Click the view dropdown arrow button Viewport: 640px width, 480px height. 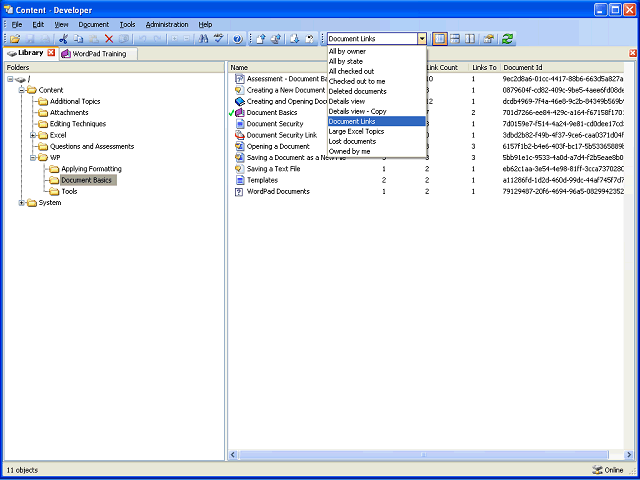(x=422, y=39)
